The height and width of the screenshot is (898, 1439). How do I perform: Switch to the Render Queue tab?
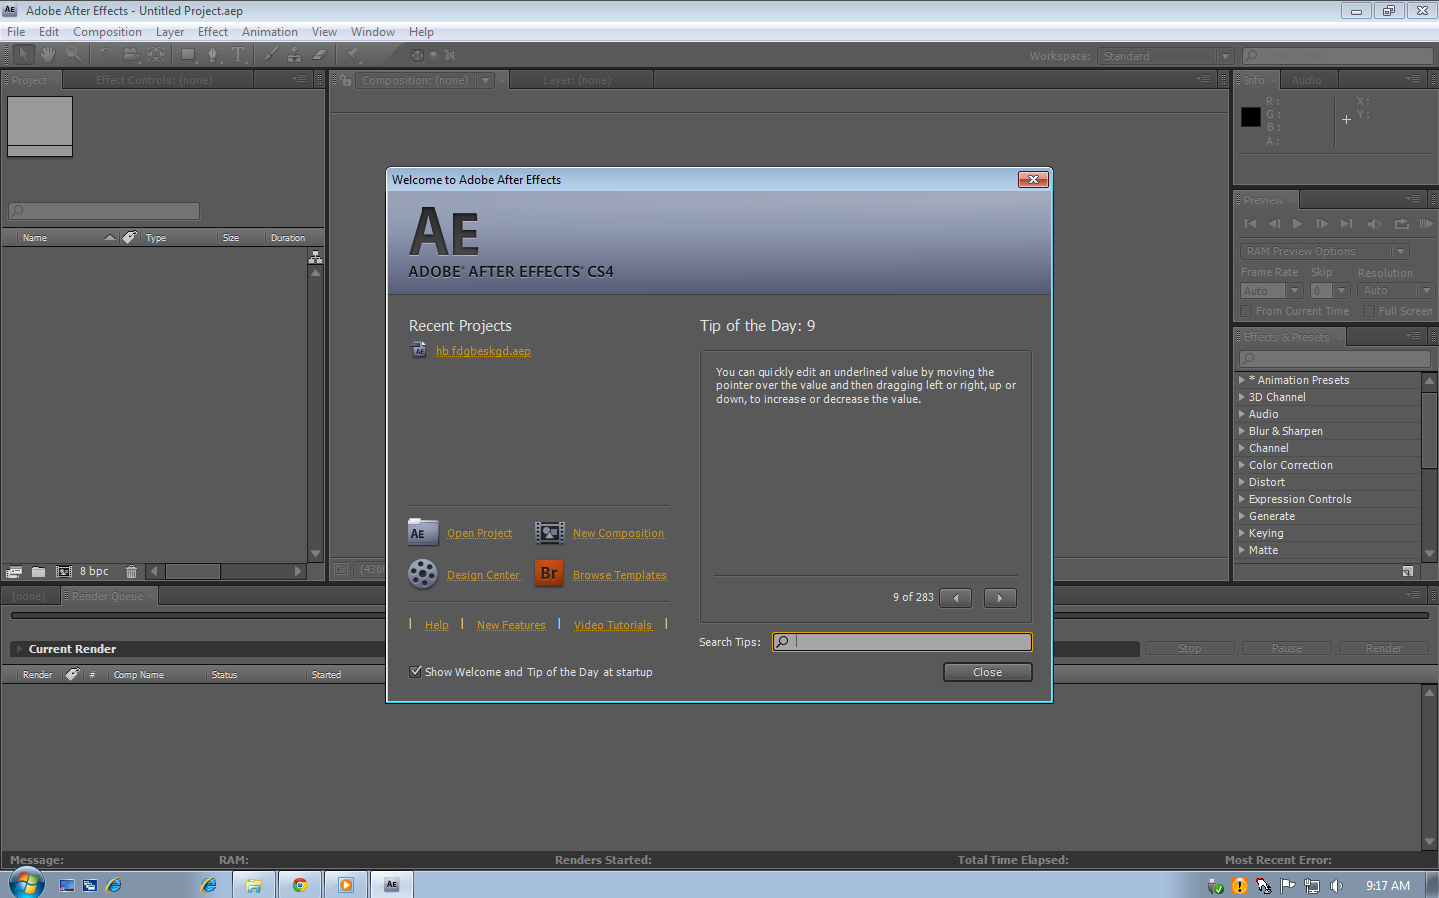coord(108,596)
